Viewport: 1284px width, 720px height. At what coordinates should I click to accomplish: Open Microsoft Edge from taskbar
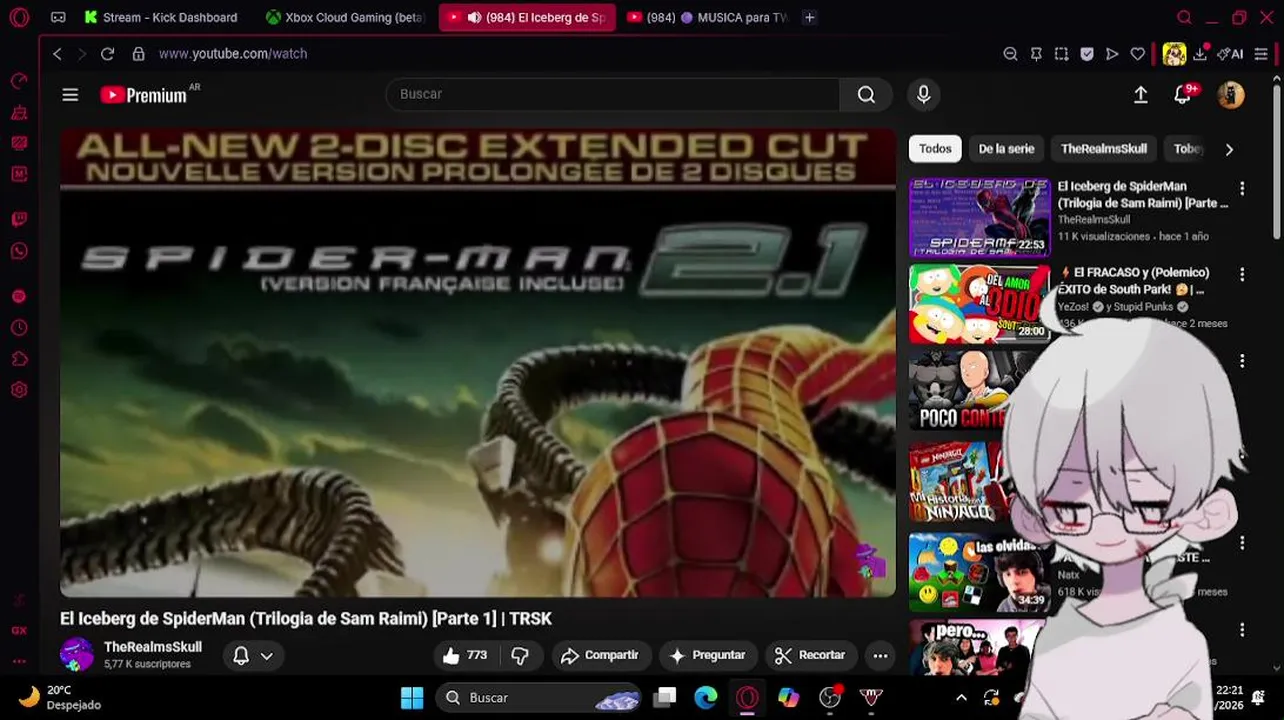[706, 698]
